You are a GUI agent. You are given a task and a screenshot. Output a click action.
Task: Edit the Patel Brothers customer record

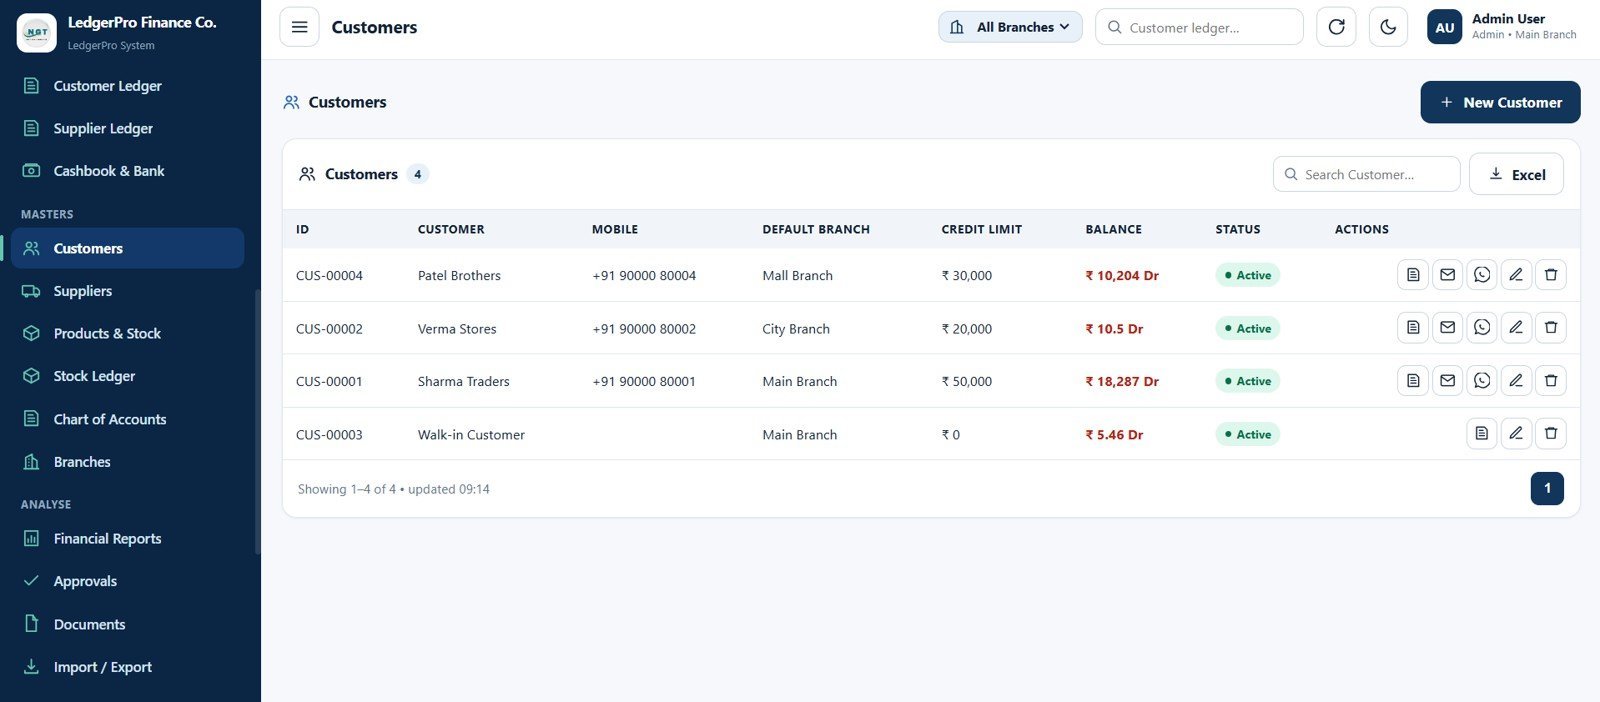[x=1516, y=275]
